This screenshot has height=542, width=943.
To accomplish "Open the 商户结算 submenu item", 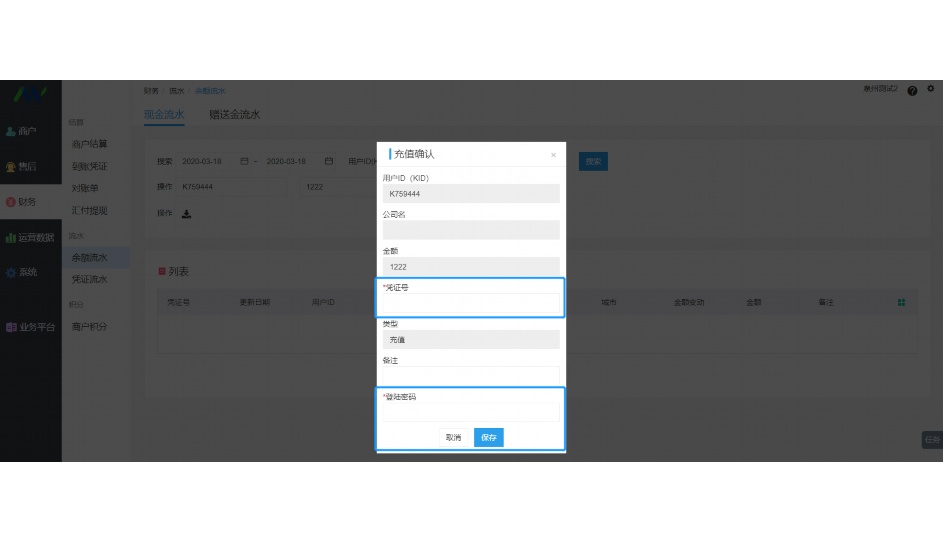I will pos(89,144).
